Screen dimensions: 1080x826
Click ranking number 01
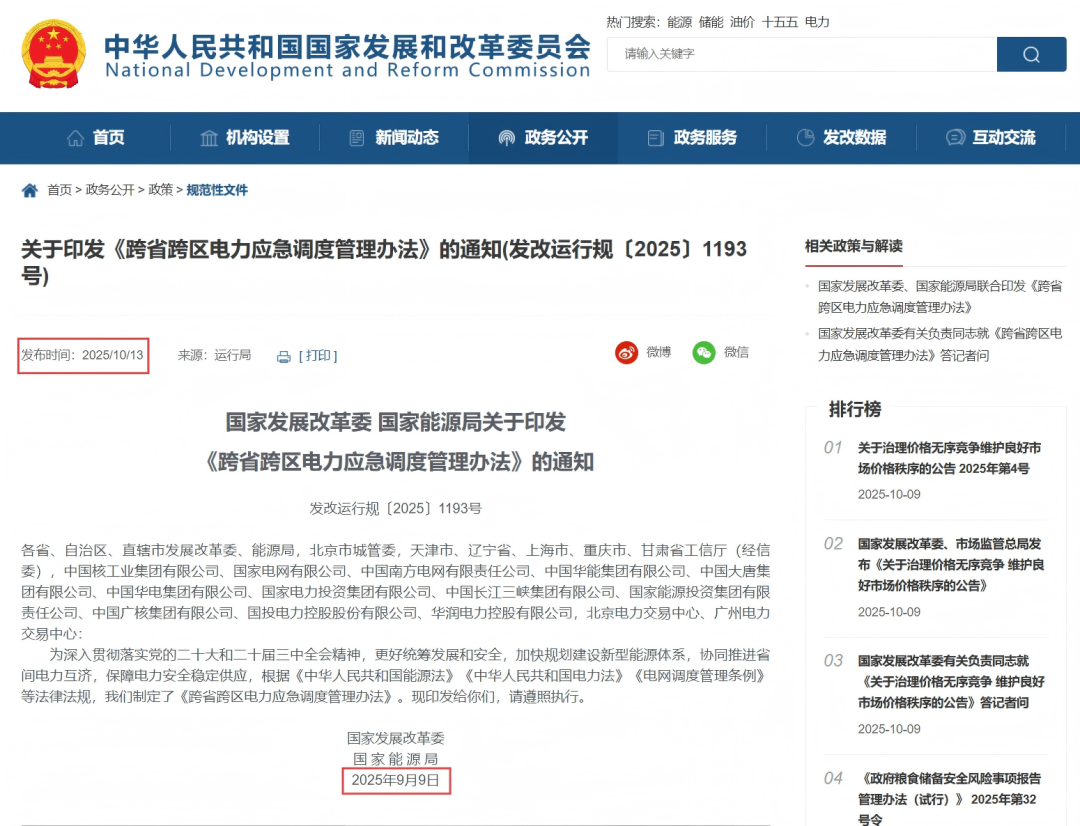point(833,448)
